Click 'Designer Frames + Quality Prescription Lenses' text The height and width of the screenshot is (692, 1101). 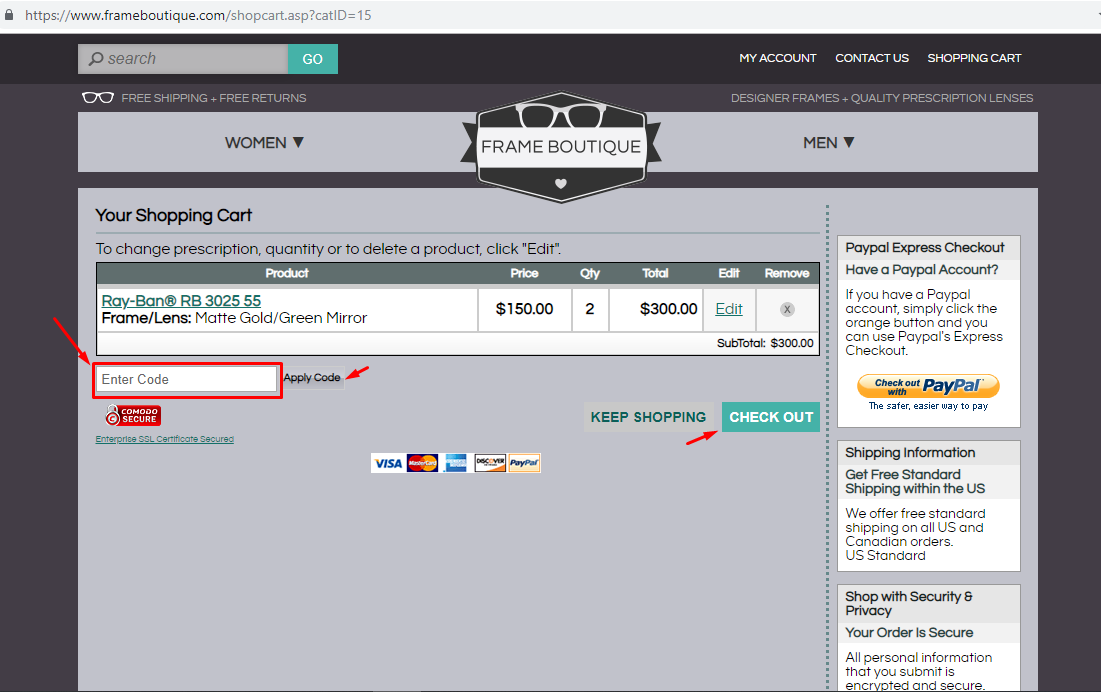[x=882, y=98]
